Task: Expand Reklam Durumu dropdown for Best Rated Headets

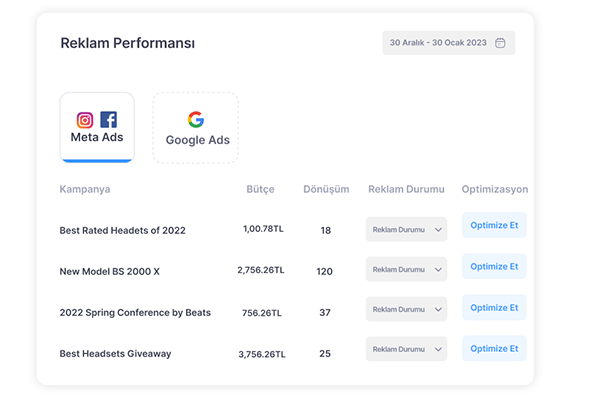Action: (x=406, y=230)
